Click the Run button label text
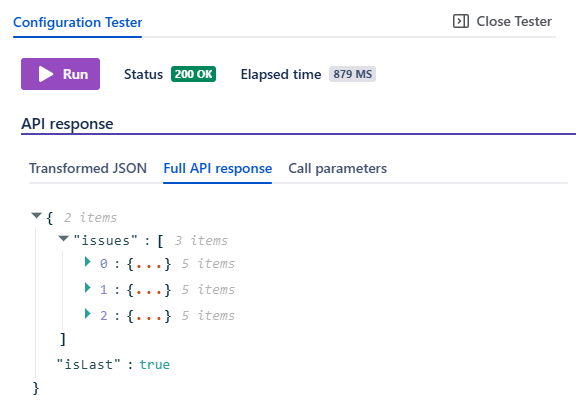The image size is (578, 401). click(x=76, y=74)
